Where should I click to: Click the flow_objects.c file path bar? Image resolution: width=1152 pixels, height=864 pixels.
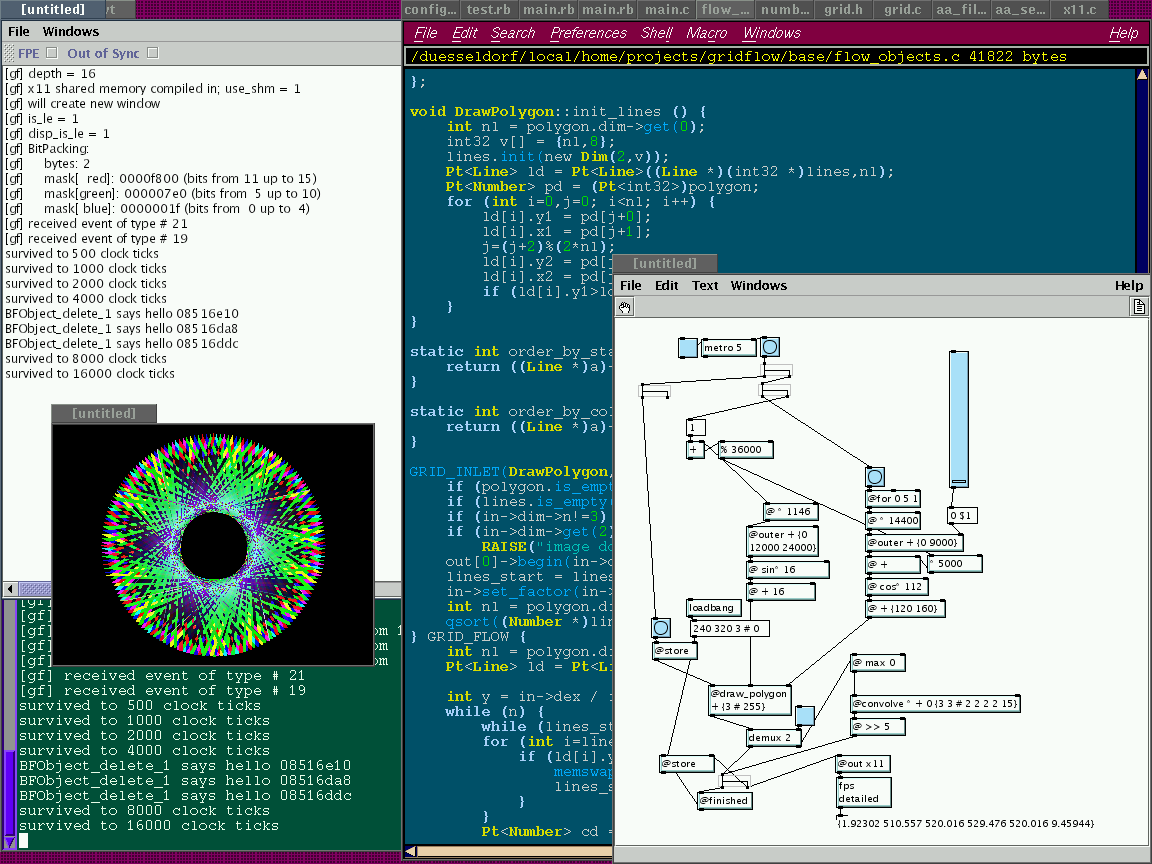point(776,57)
